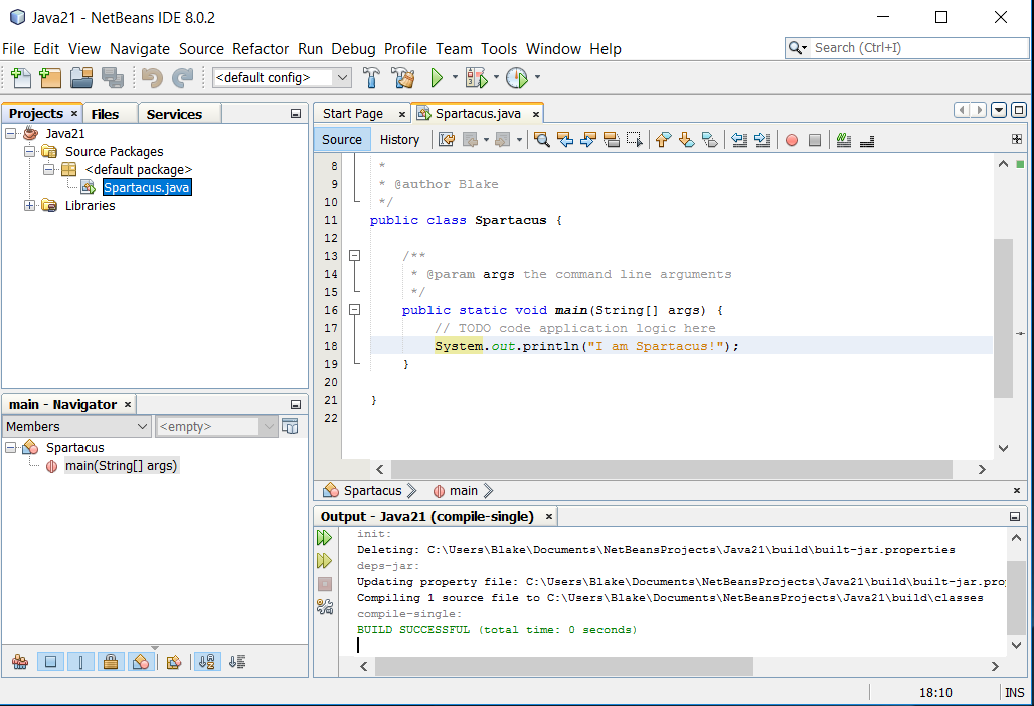Click the Build Project hammer icon
Screen dimensions: 1034x706
(x=371, y=77)
